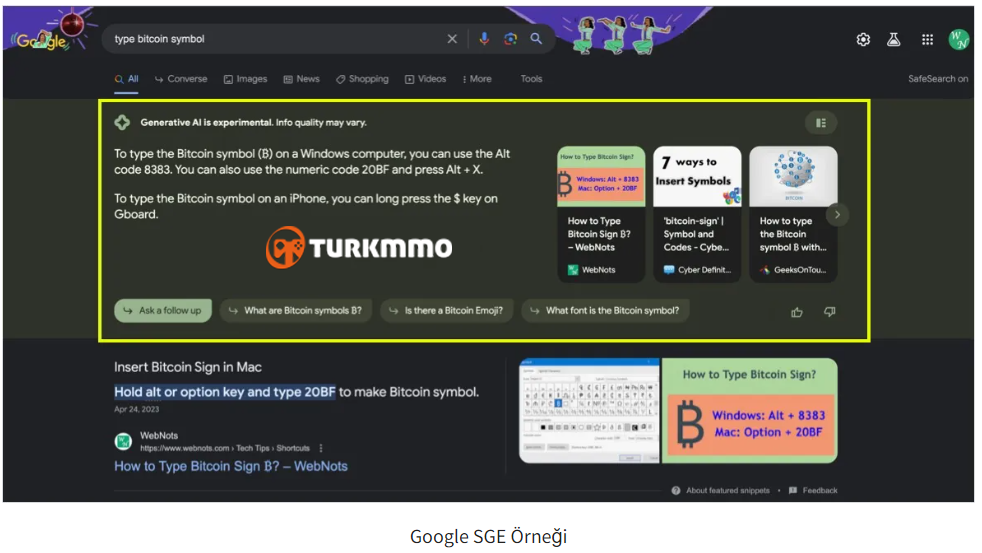This screenshot has height=553, width=982.
Task: Clear the search box with the X icon
Action: (452, 39)
